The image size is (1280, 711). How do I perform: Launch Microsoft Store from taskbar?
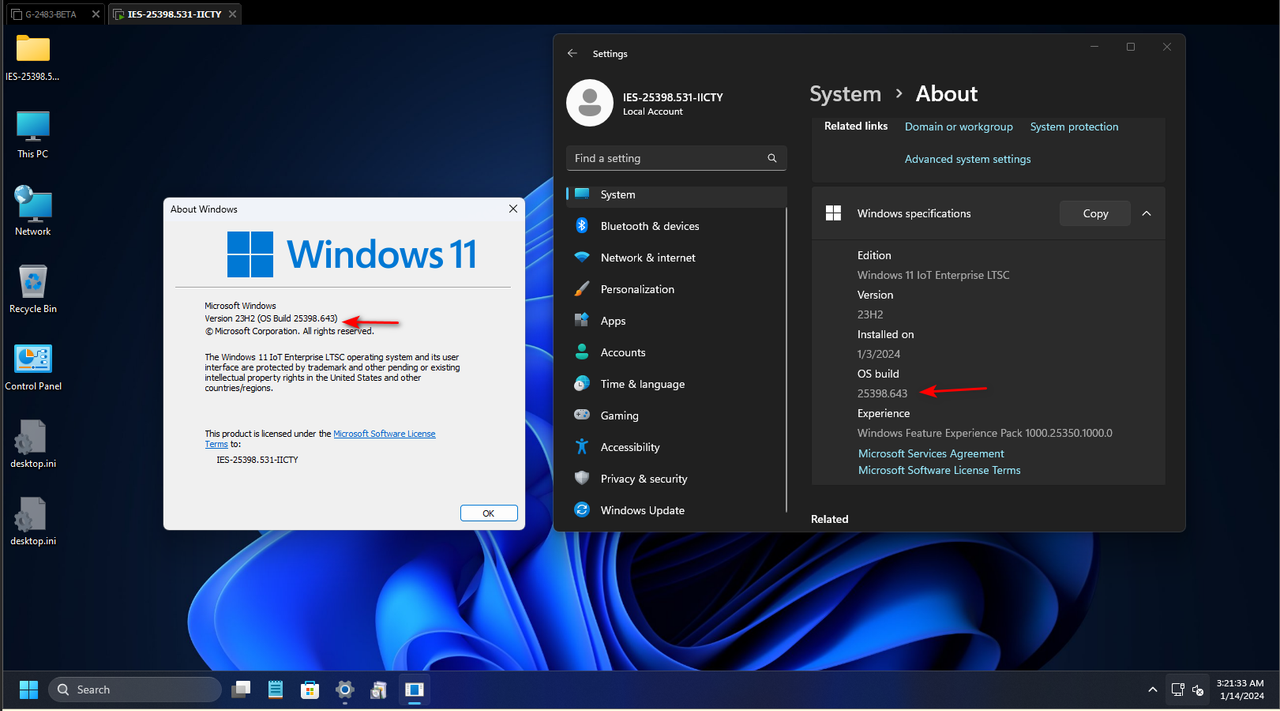point(310,689)
